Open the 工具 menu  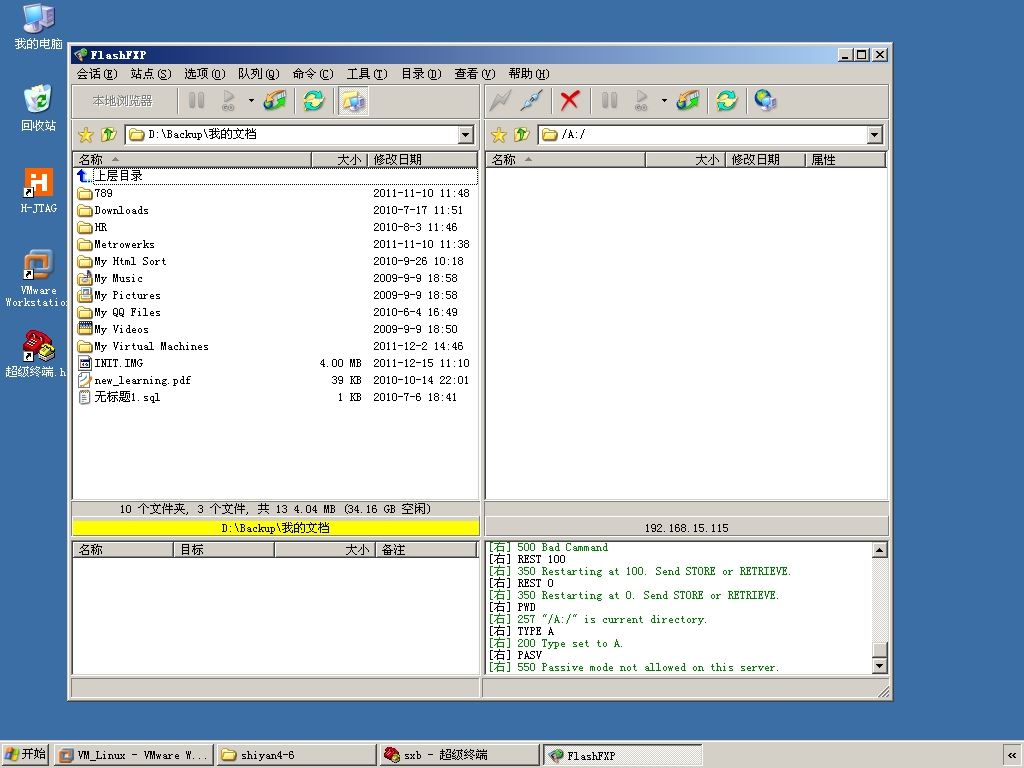[x=367, y=74]
